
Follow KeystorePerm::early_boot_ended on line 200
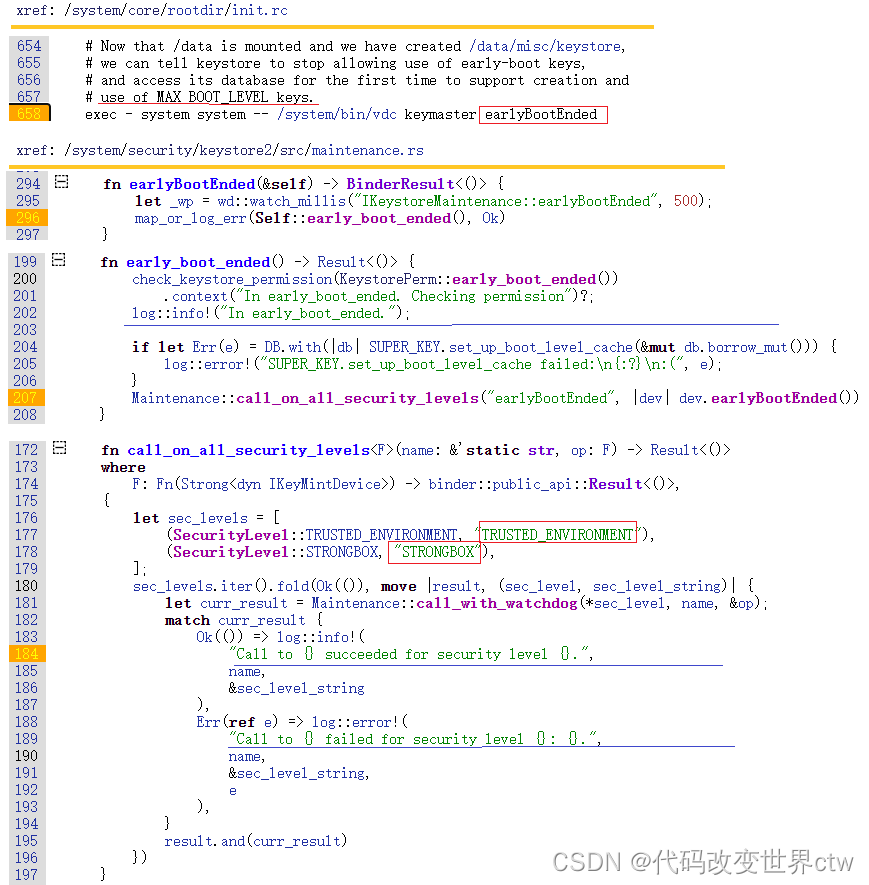[x=524, y=279]
